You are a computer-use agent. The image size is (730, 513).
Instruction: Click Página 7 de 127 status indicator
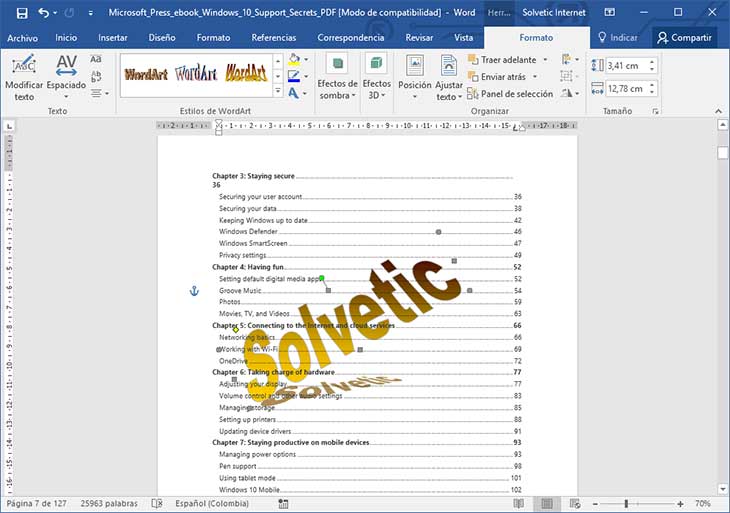pos(36,504)
